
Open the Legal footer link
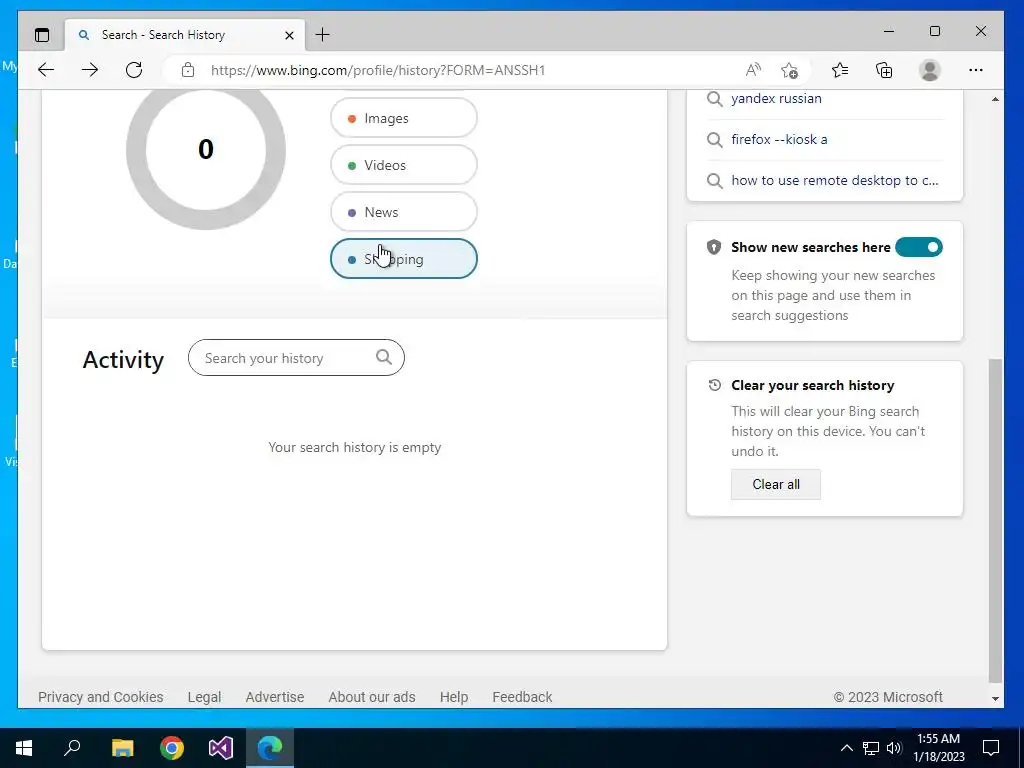tap(204, 697)
